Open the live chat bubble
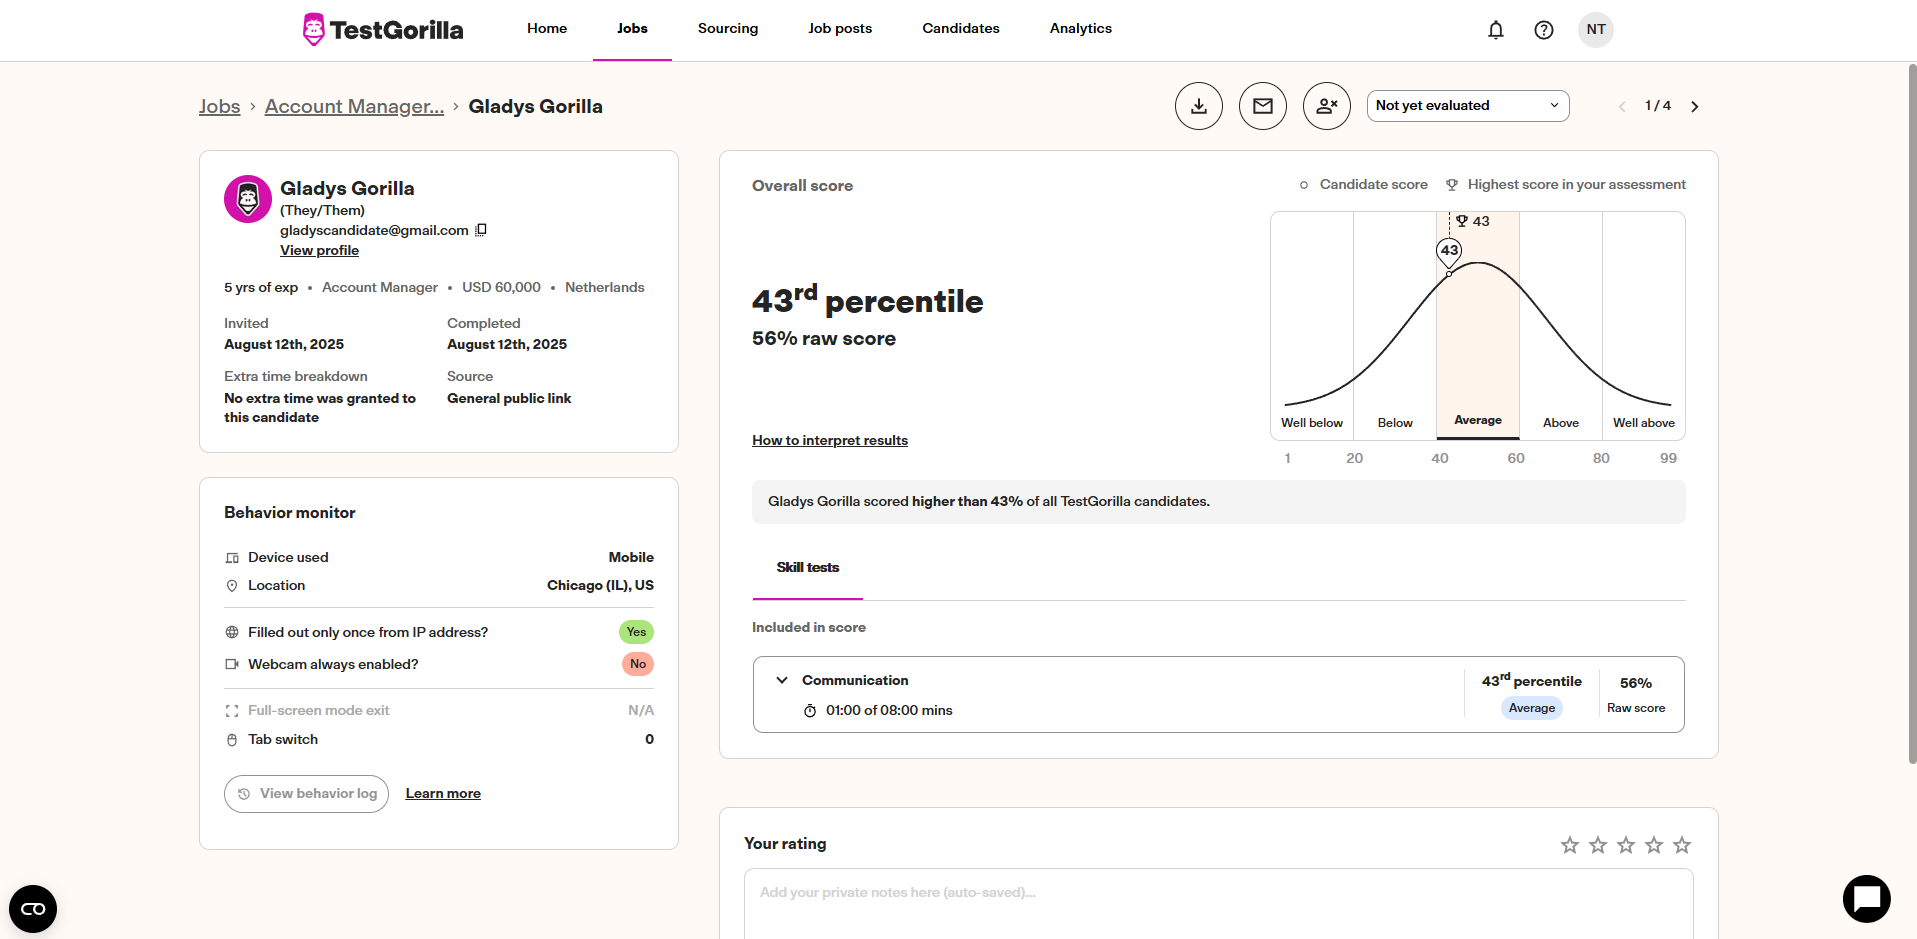1917x939 pixels. click(x=1866, y=899)
